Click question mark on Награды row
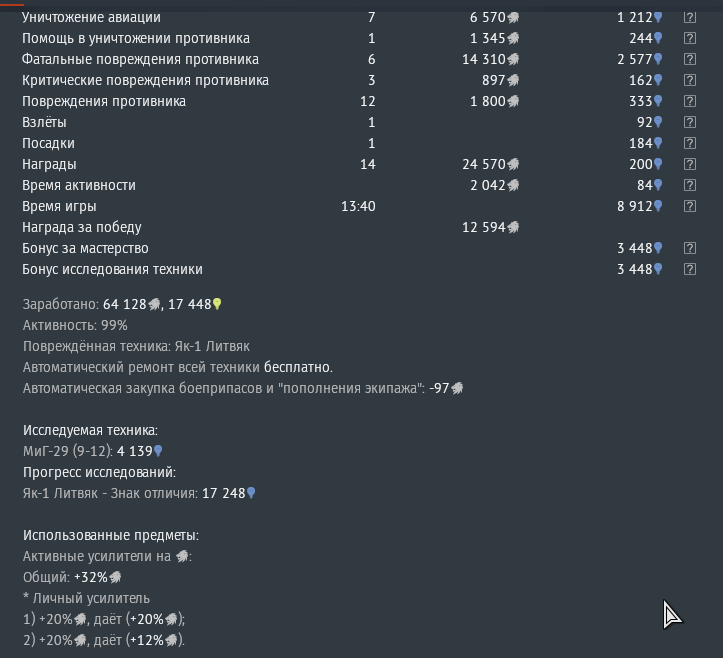This screenshot has height=658, width=723. tap(689, 165)
